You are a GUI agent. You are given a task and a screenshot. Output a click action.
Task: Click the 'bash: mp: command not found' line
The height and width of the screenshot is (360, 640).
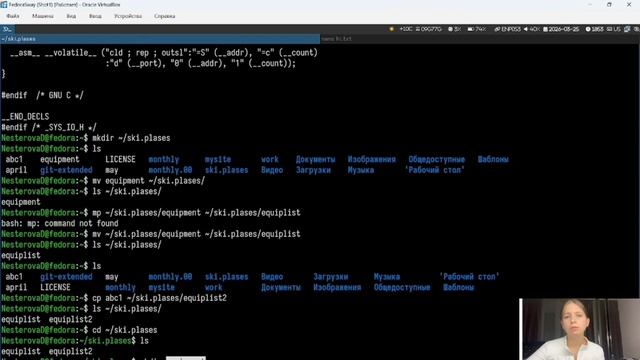[x=60, y=224]
